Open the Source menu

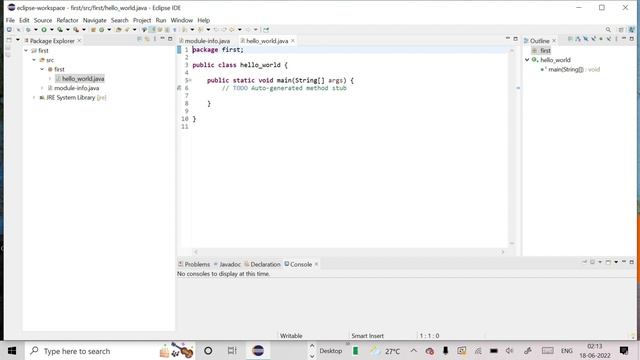point(43,20)
